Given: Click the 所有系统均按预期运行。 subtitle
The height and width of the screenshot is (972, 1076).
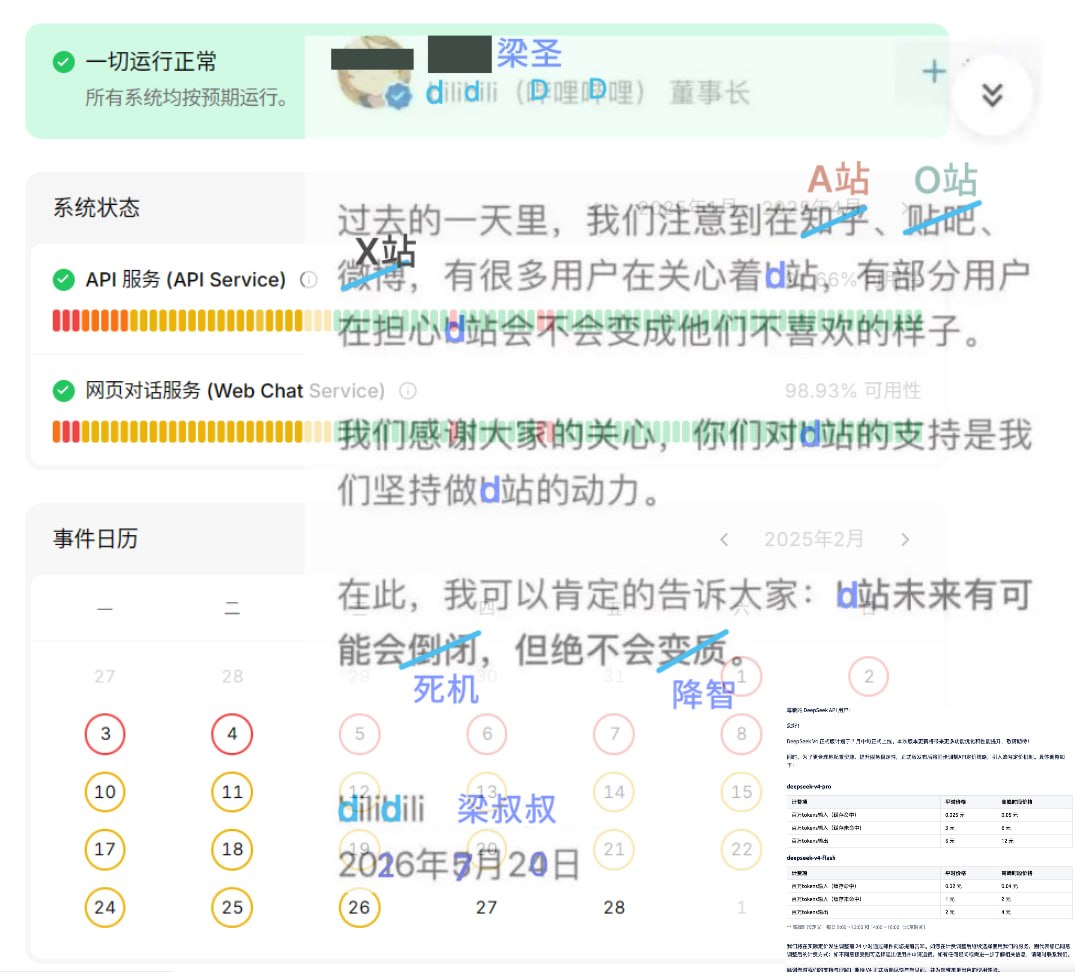Looking at the screenshot, I should pos(187,97).
